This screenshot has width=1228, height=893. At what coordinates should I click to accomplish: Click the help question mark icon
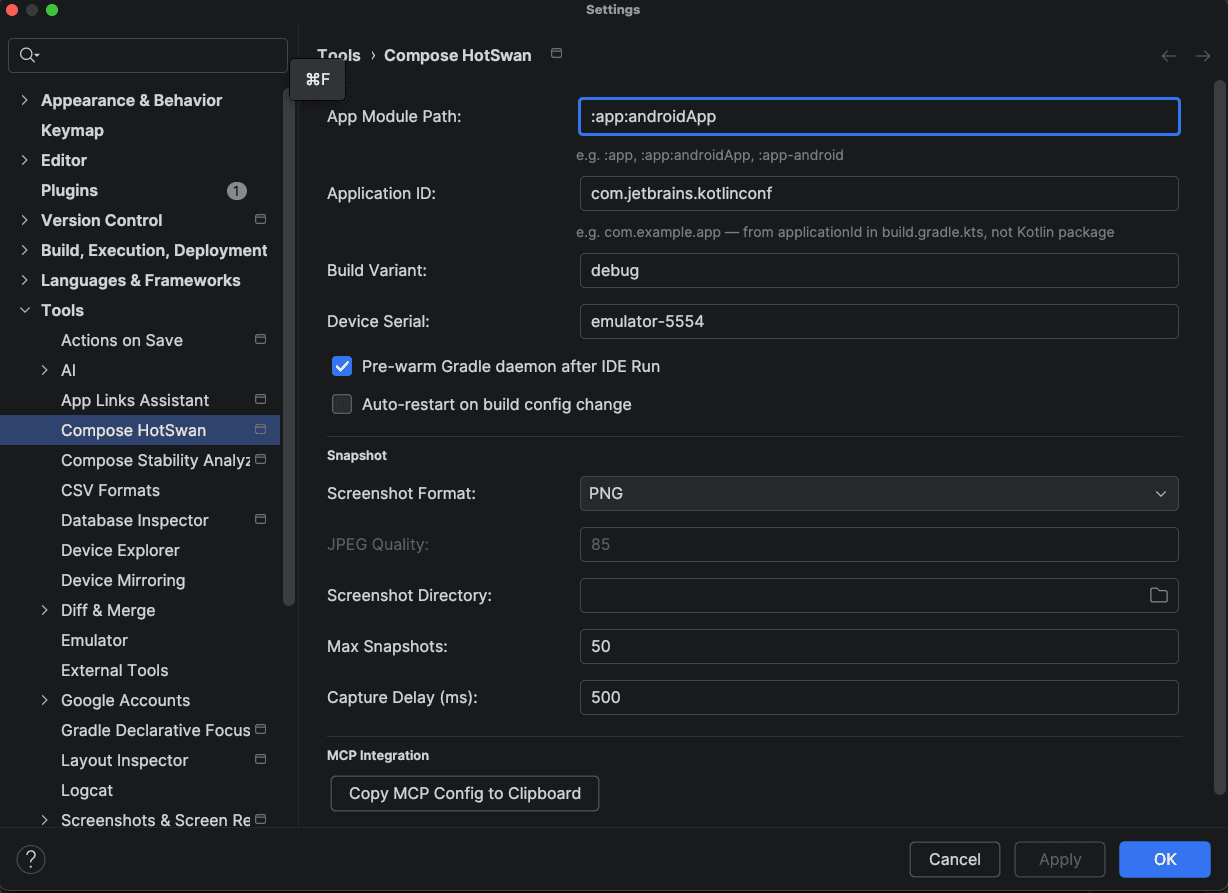(29, 859)
